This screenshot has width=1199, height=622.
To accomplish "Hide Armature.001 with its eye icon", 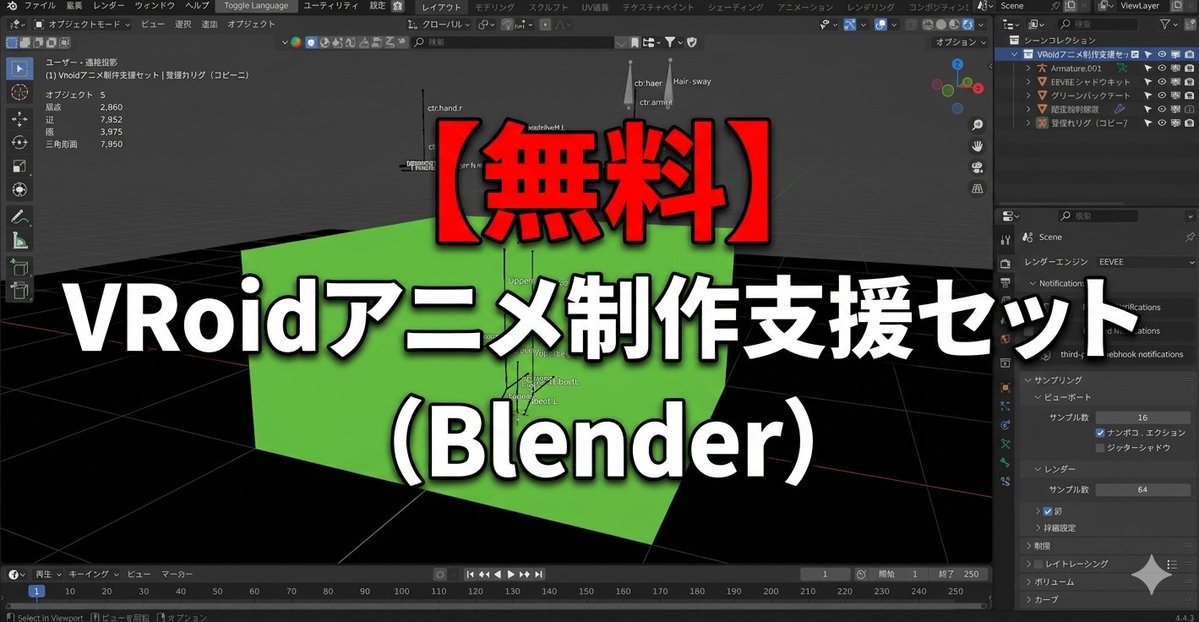I will coord(1161,68).
